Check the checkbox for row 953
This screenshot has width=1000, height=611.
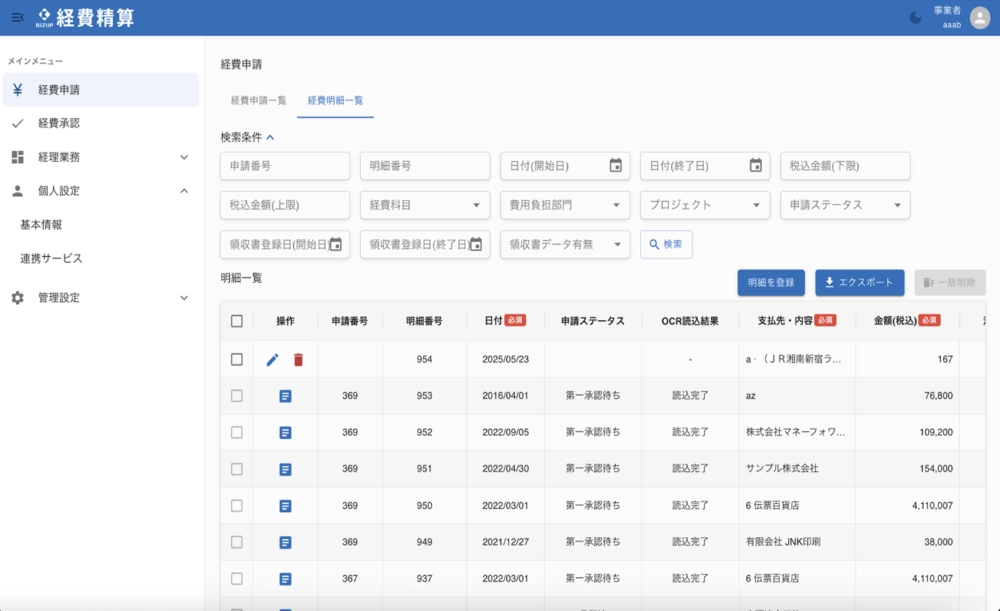pos(237,395)
